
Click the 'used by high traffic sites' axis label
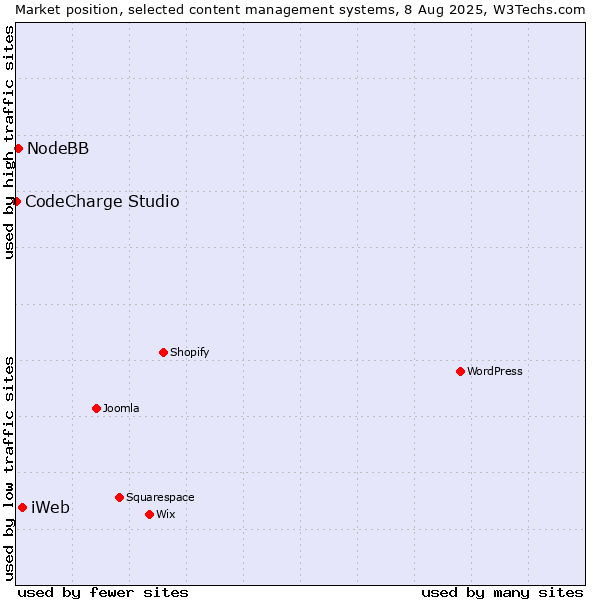point(9,142)
